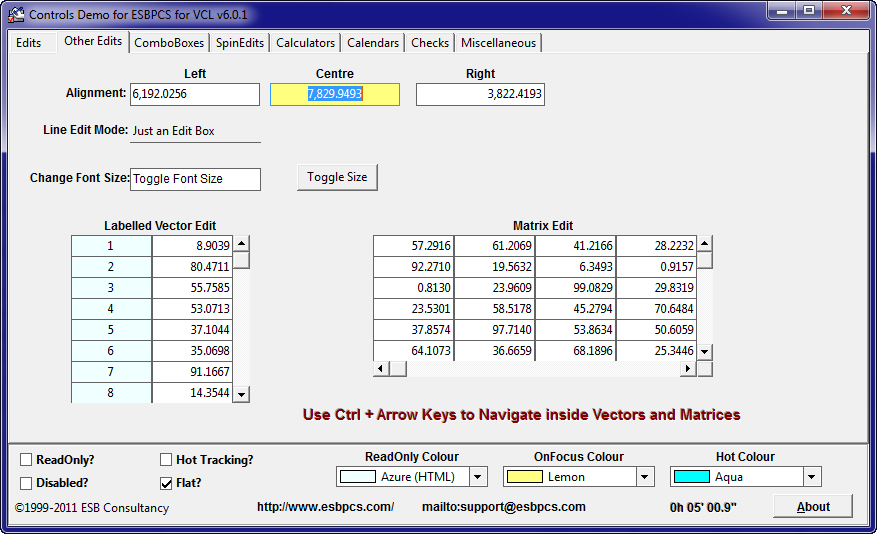The image size is (877, 534).
Task: Click the Azure (HTML) colour swatch
Action: (x=358, y=477)
